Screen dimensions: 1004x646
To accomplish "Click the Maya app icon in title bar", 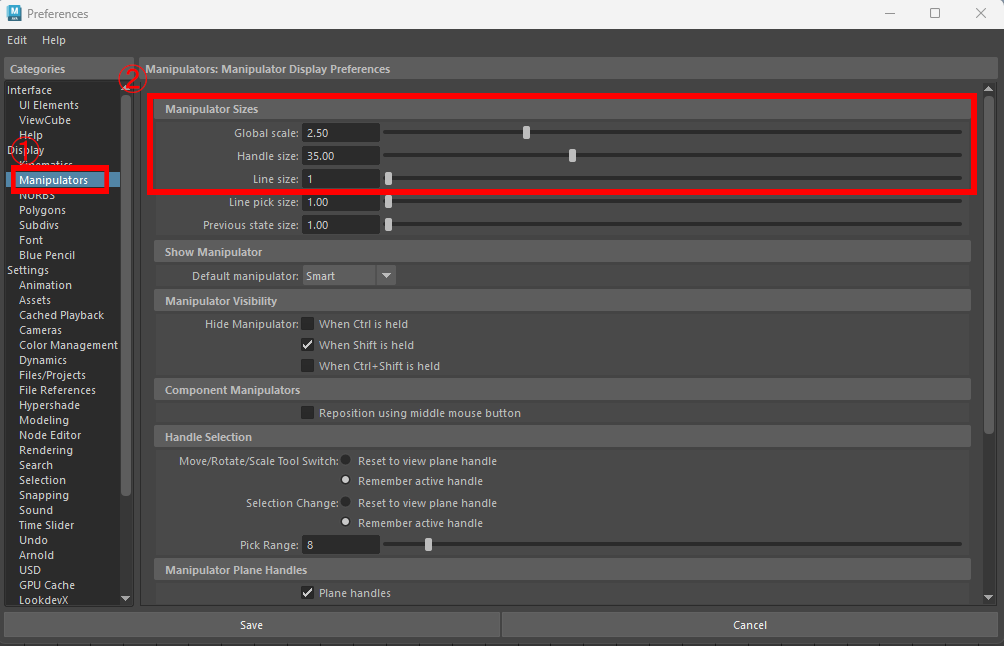I will tap(14, 14).
